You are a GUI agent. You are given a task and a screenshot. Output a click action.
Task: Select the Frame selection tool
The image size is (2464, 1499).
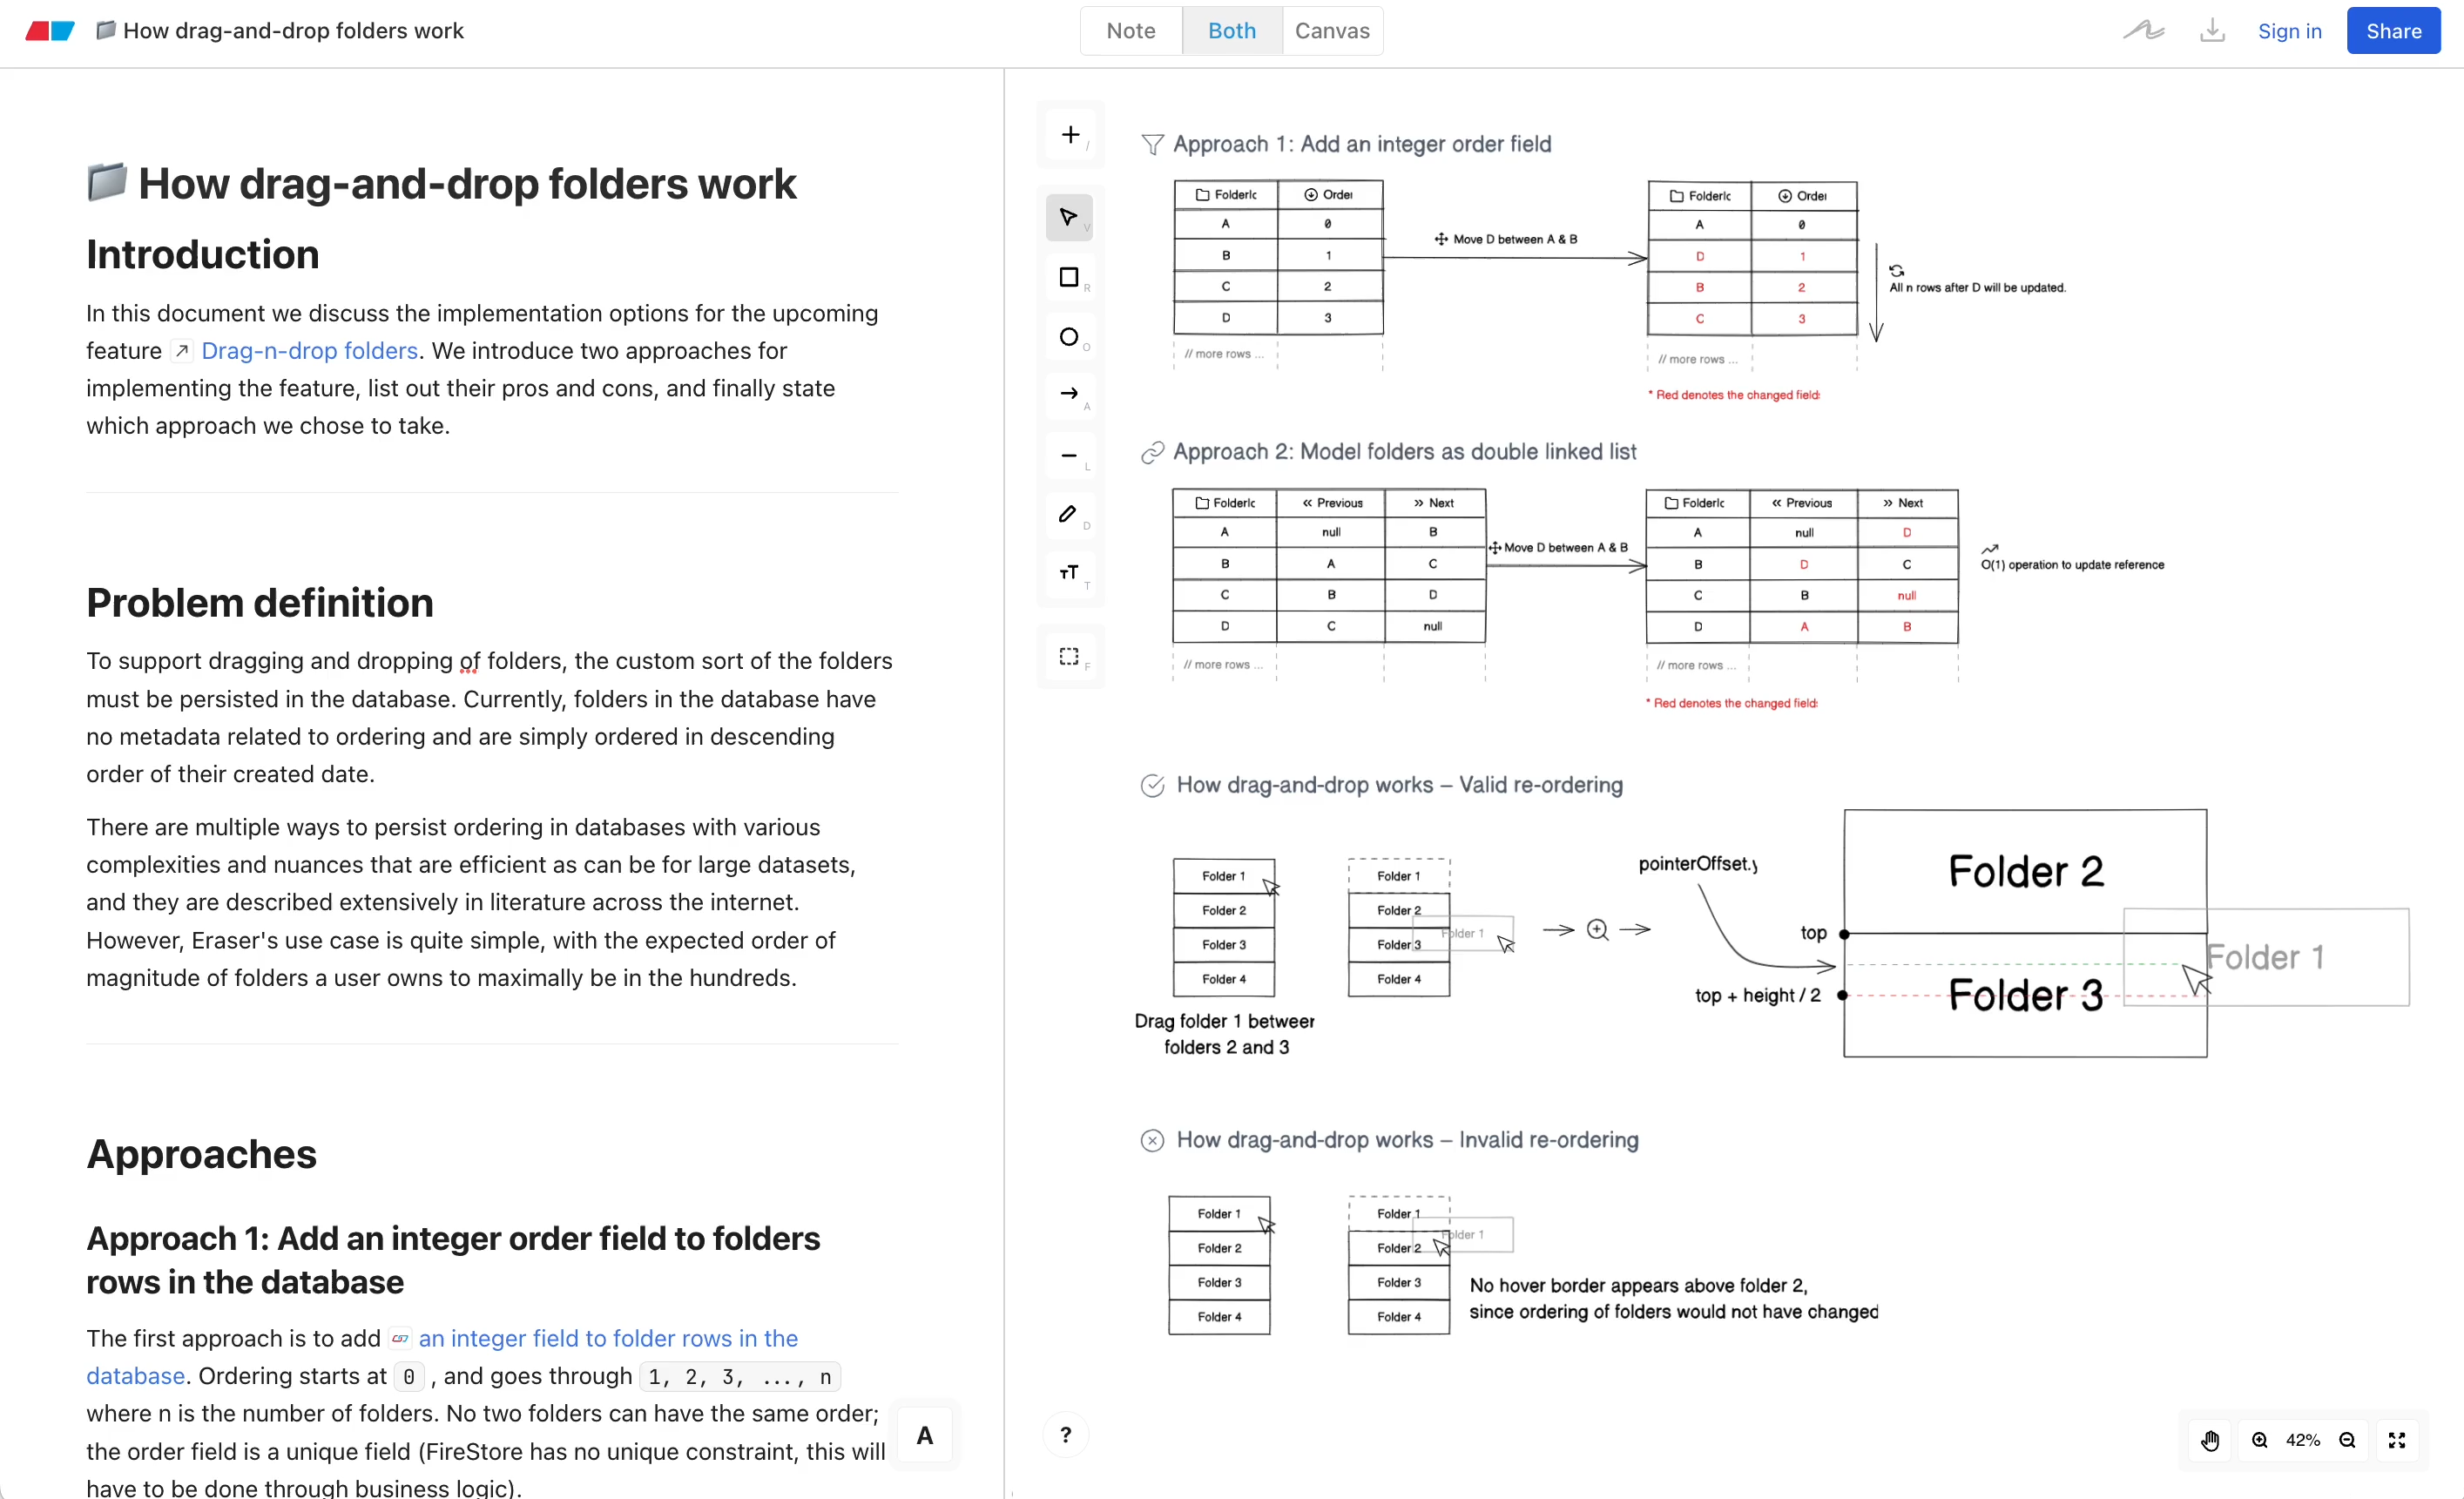[x=1069, y=656]
